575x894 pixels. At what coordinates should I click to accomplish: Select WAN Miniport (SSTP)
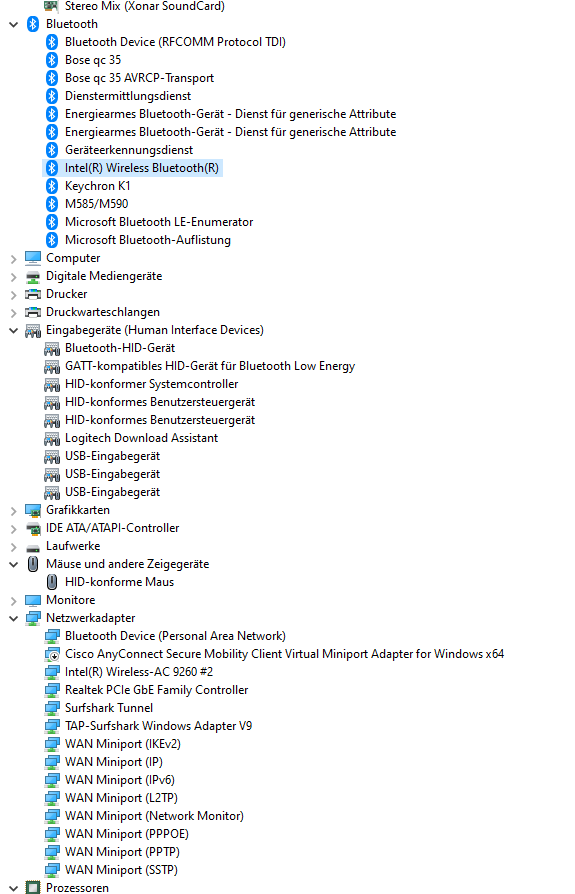point(121,870)
